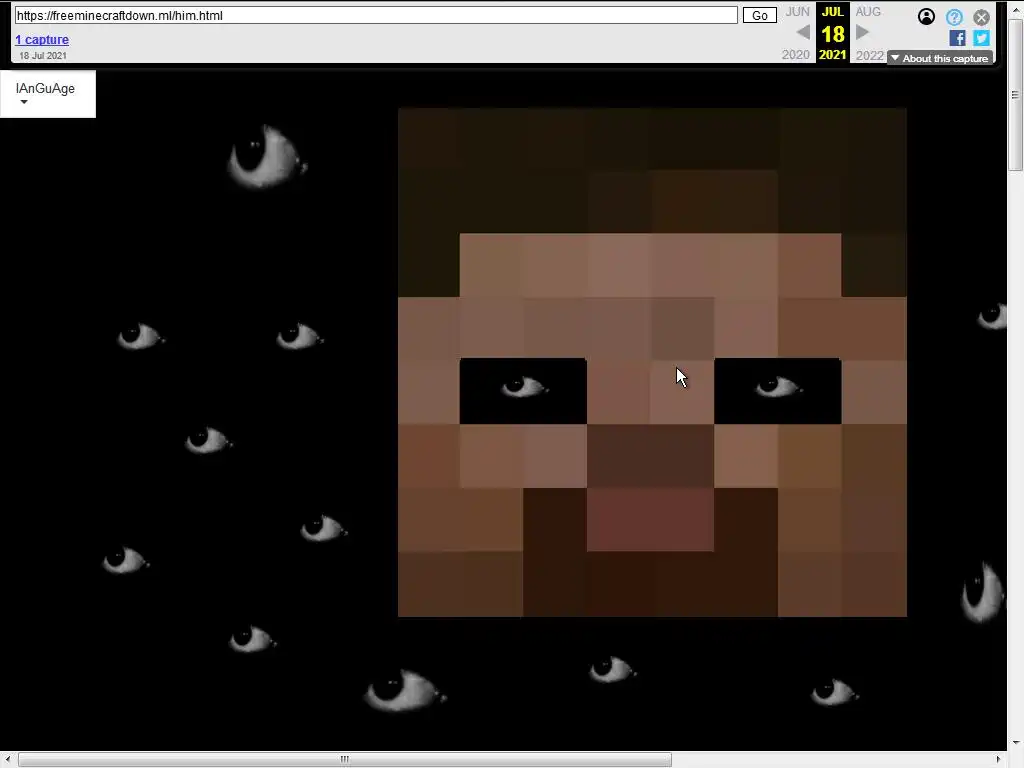Select JUN in the capture timeline

[797, 12]
